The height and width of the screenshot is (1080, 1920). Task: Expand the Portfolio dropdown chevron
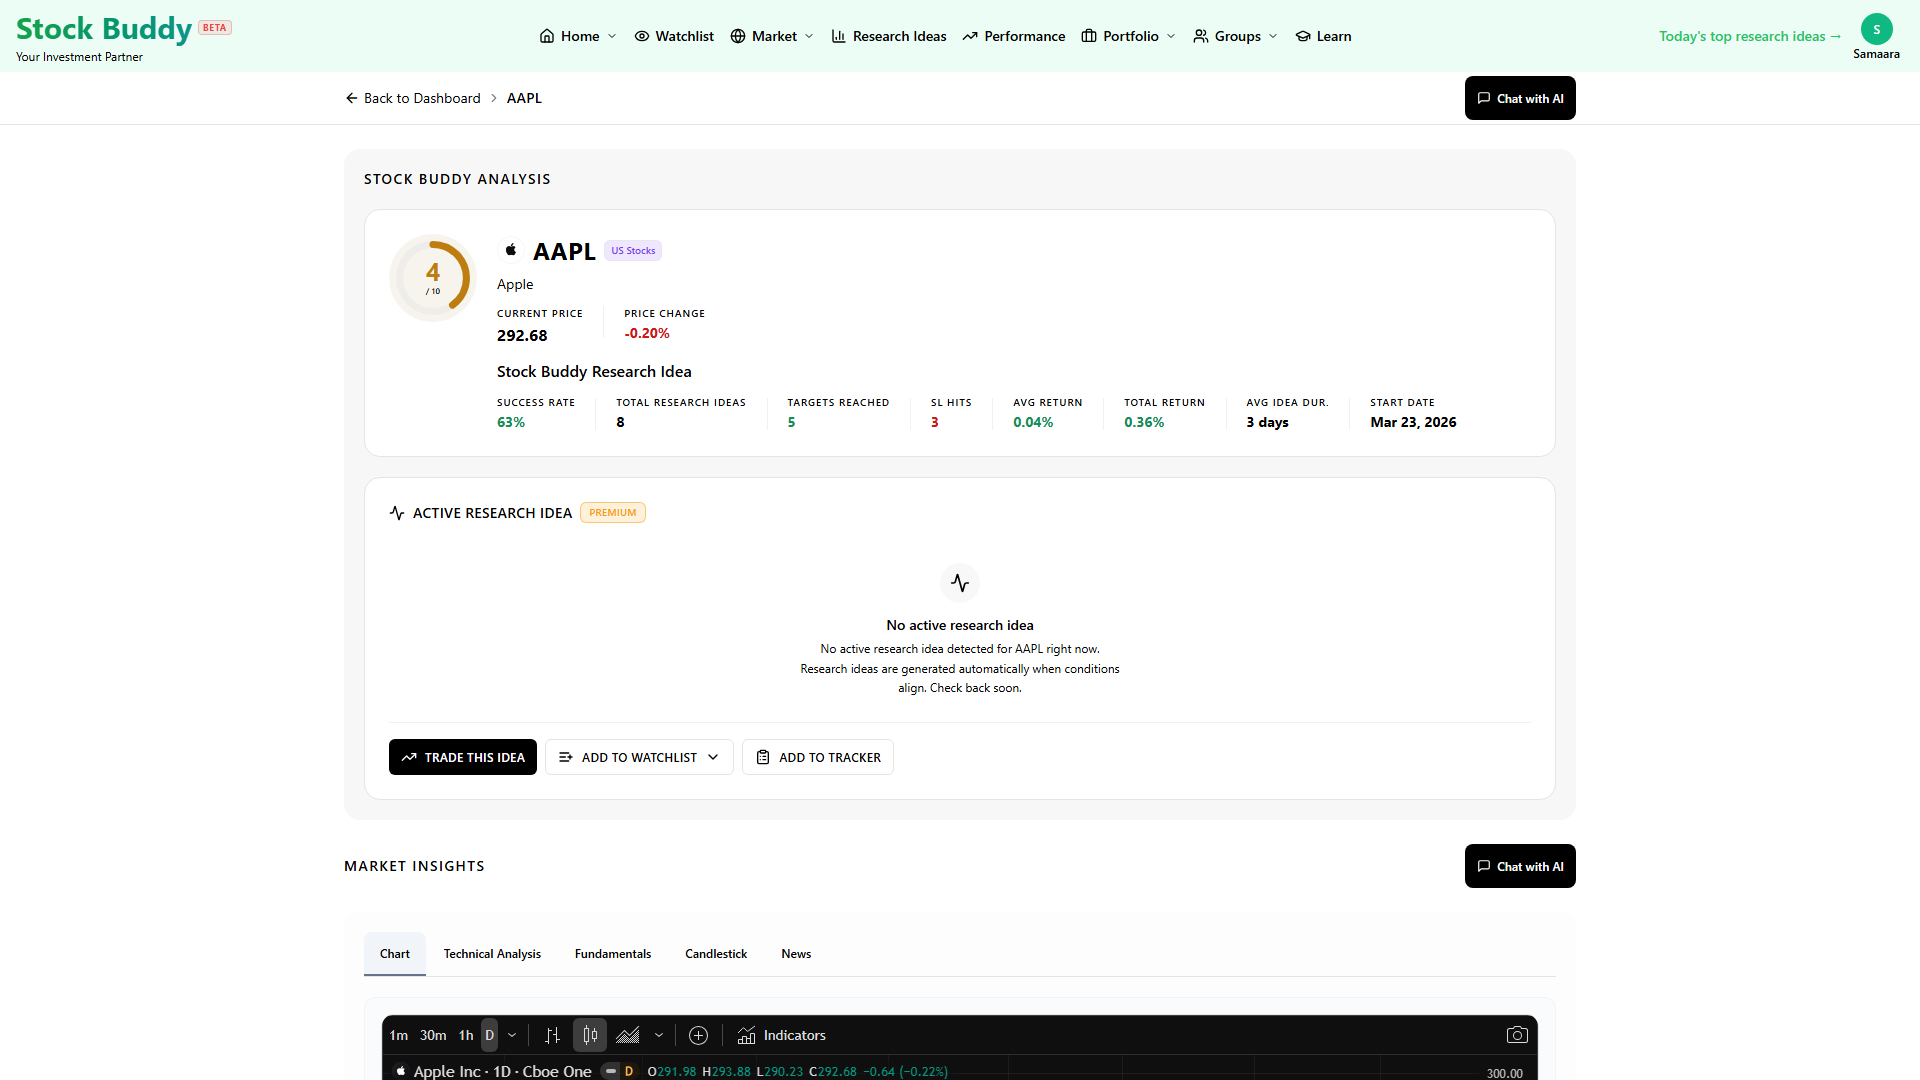pos(1171,36)
